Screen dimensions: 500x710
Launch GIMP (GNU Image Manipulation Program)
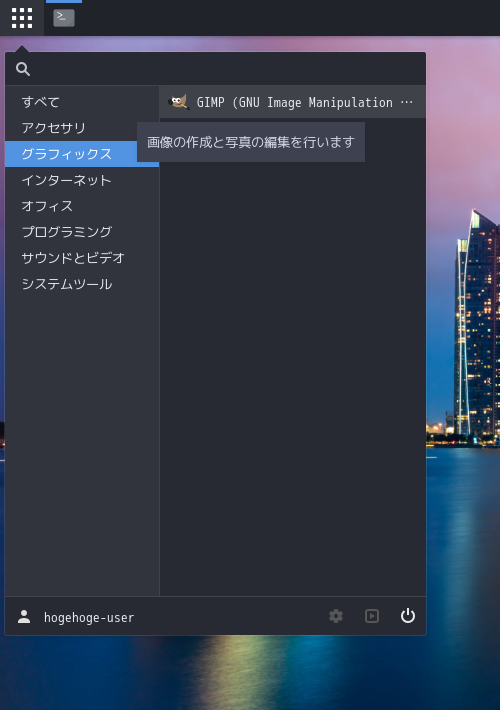point(293,102)
